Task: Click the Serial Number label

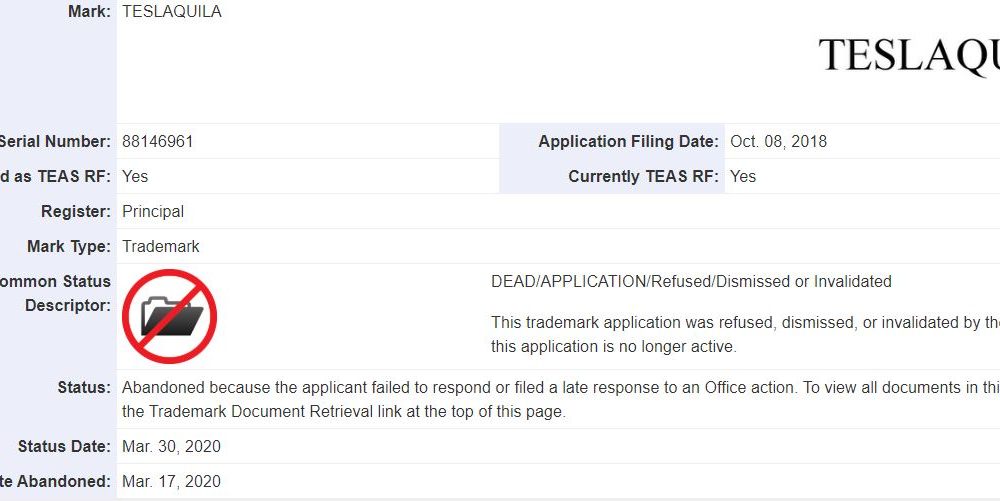Action: click(55, 142)
